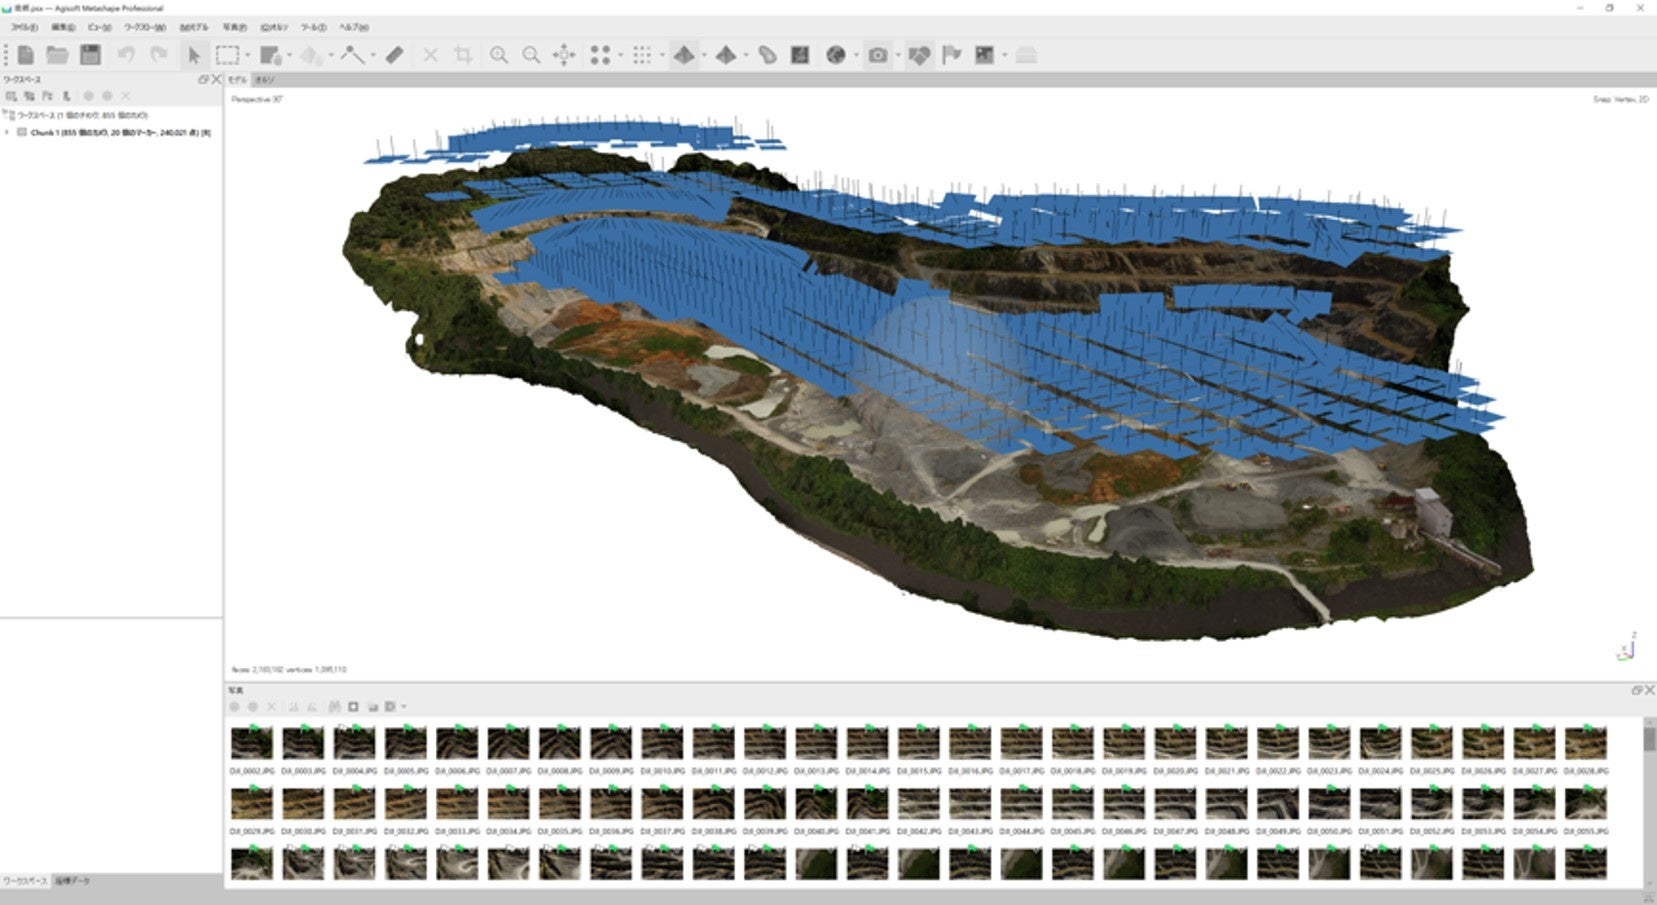Select the DJI_0002.JPG photo thumbnail

pos(251,743)
